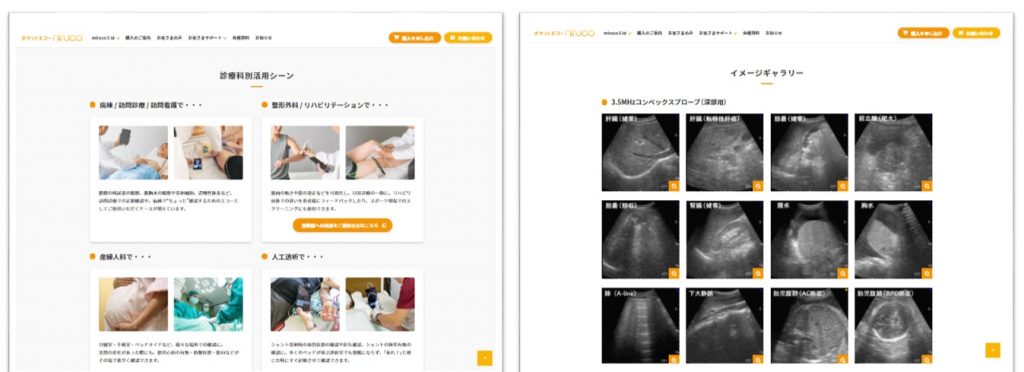Screen dimensions: 1024x372
Task: Expand お客さまサポート menu on the 診療科別活用シーン page
Action: [207, 38]
